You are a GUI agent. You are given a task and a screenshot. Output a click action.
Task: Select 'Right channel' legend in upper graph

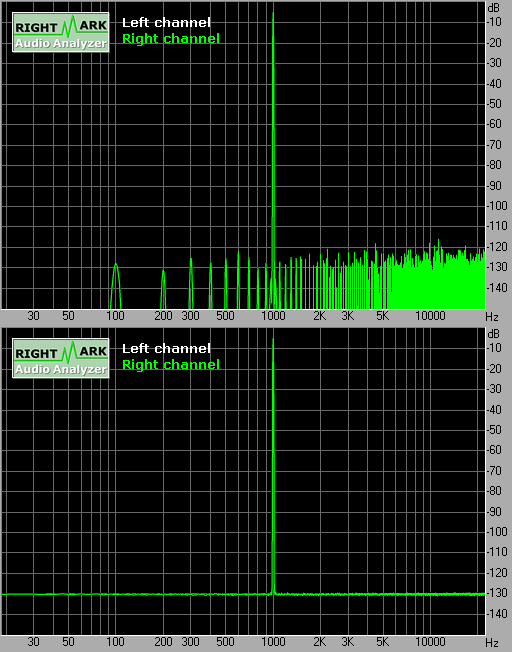tap(171, 39)
